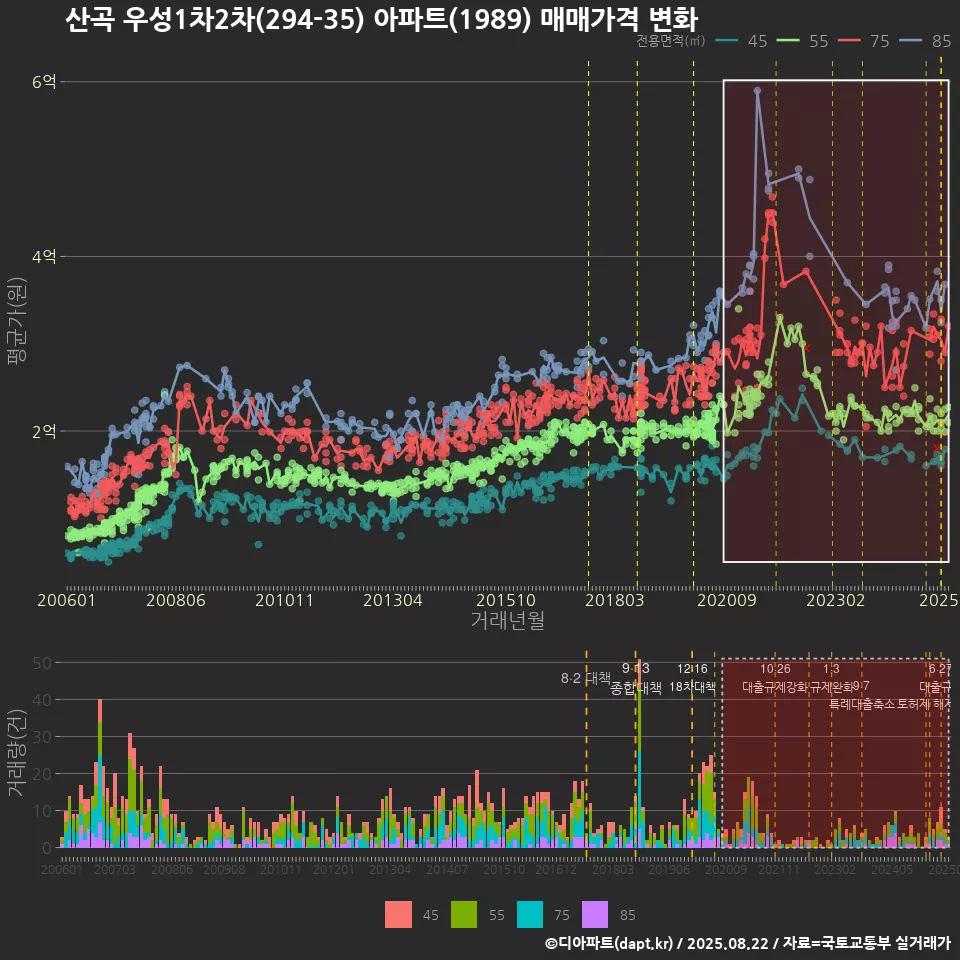
Task: Click '201011' on the price chart x-axis
Action: pos(284,600)
